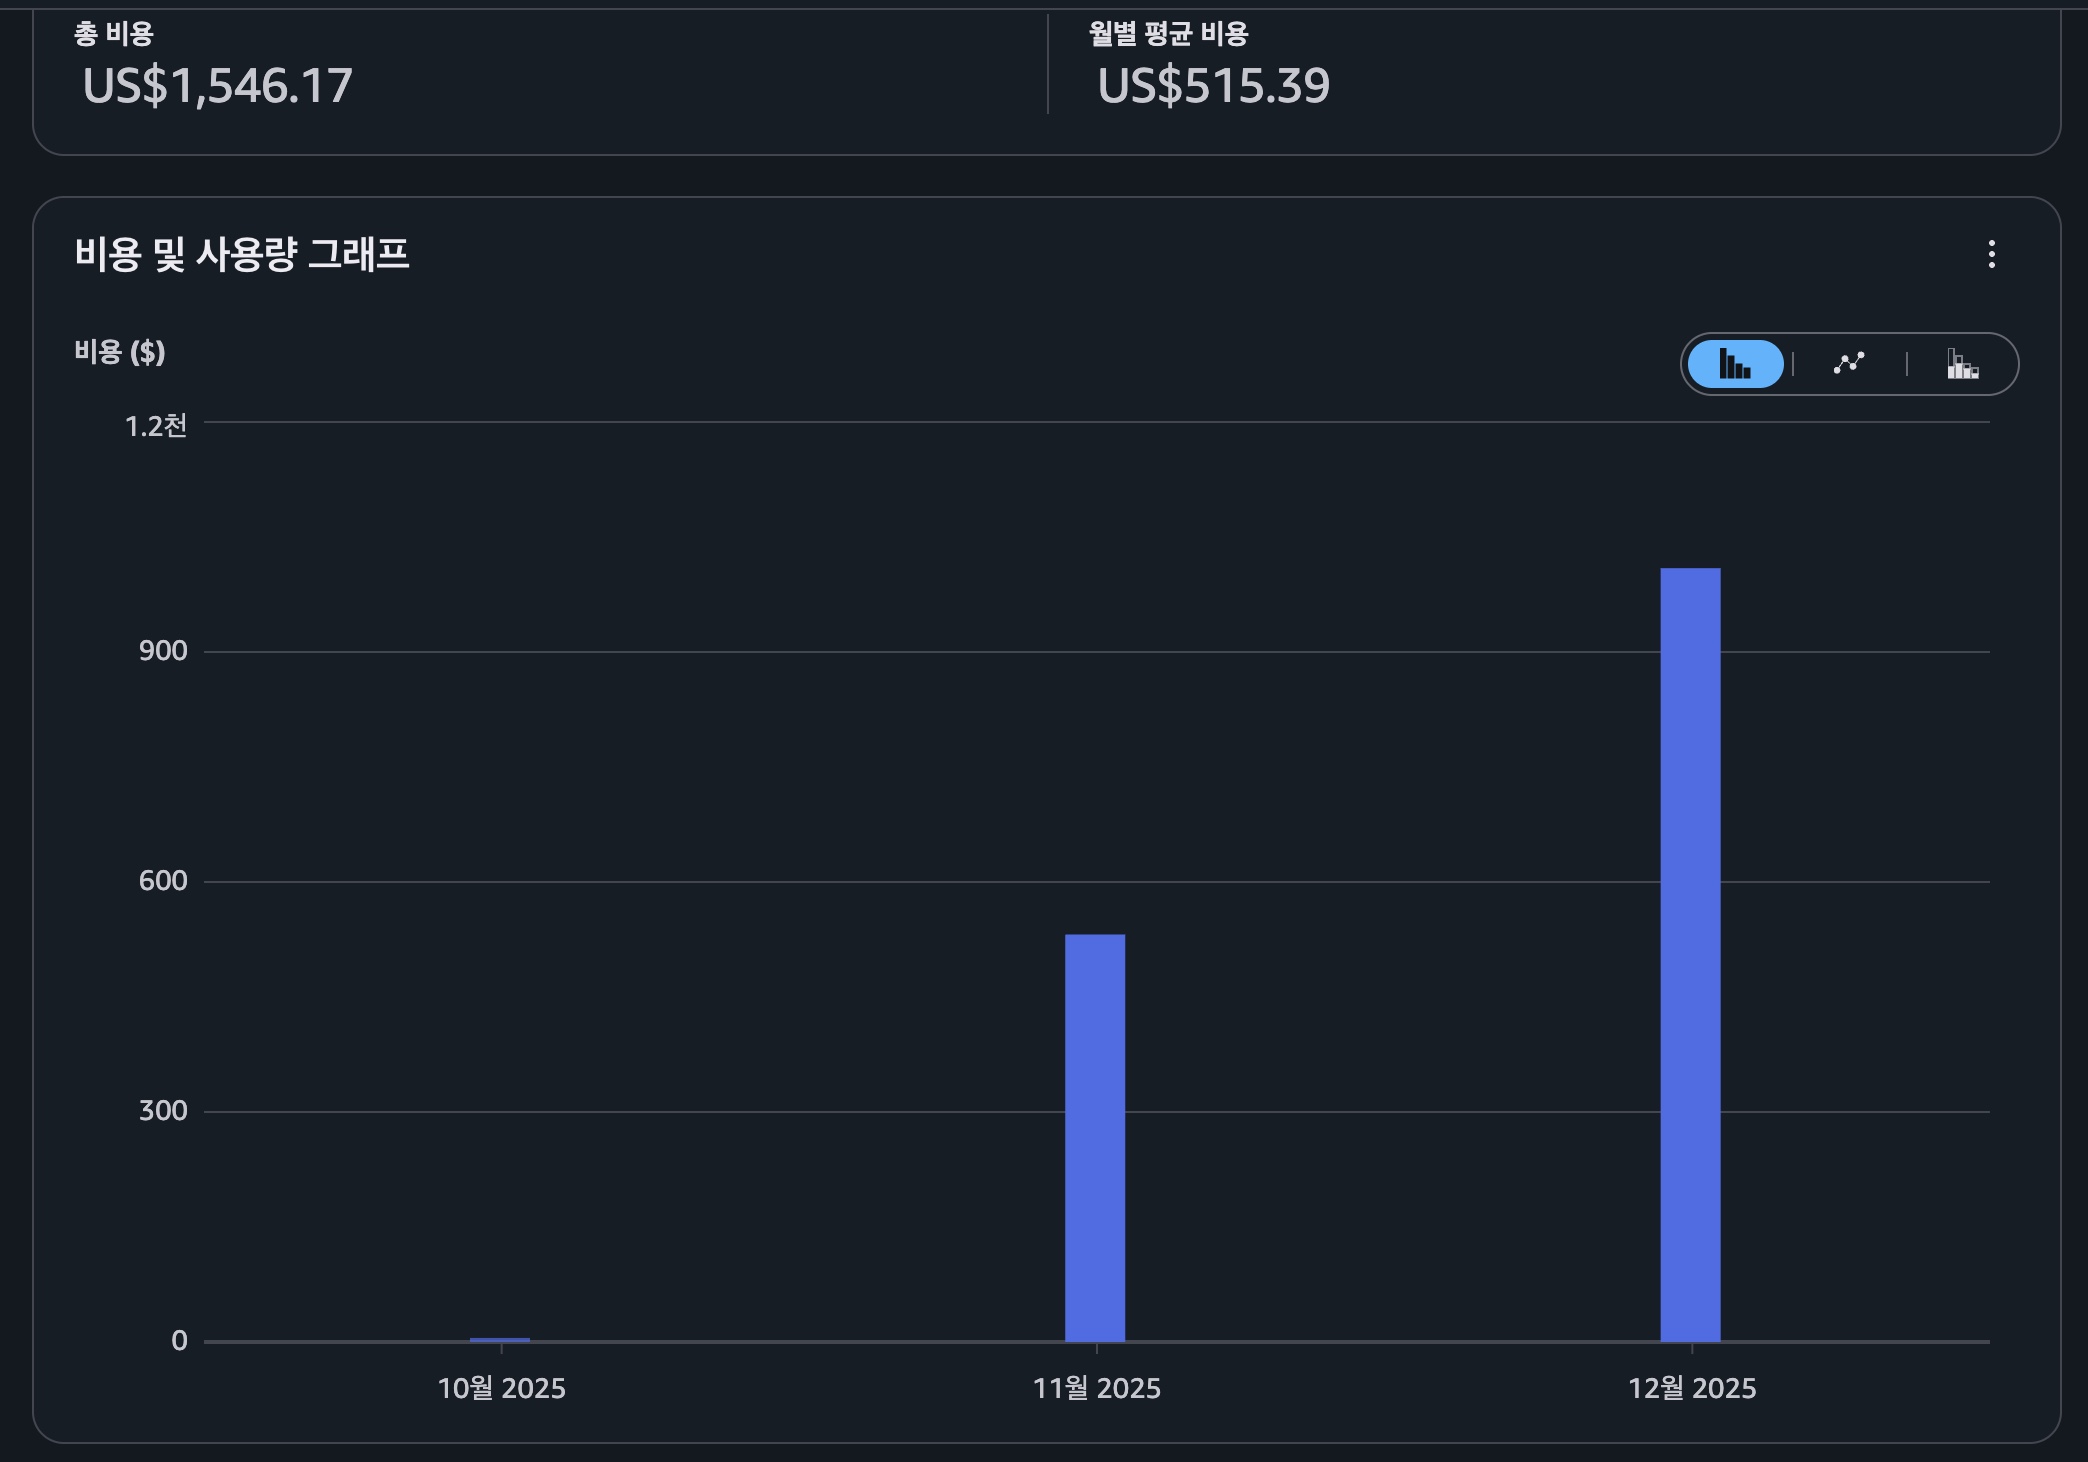Viewport: 2088px width, 1462px height.
Task: Click the '월별 평균 비용' label
Action: 1168,34
